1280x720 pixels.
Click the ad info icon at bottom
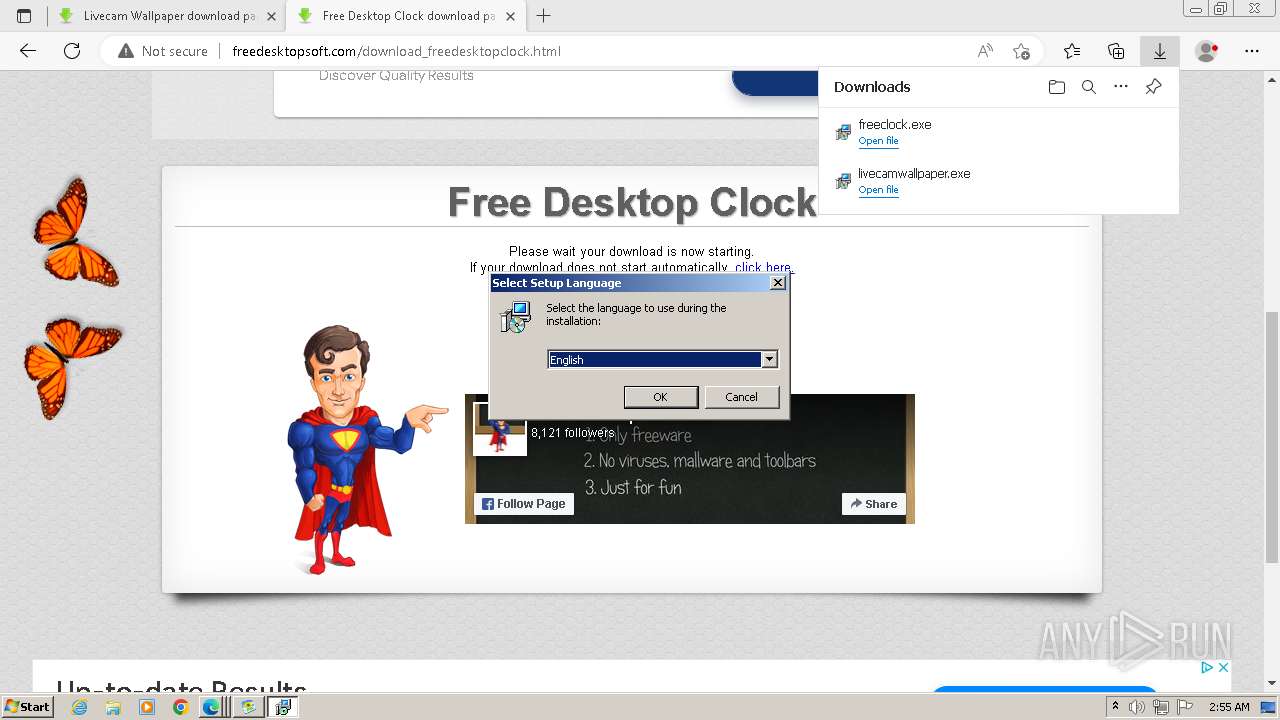click(x=1207, y=667)
